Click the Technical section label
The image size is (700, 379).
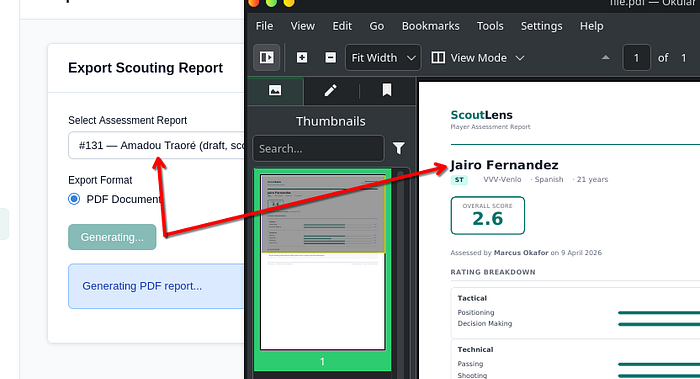475,350
